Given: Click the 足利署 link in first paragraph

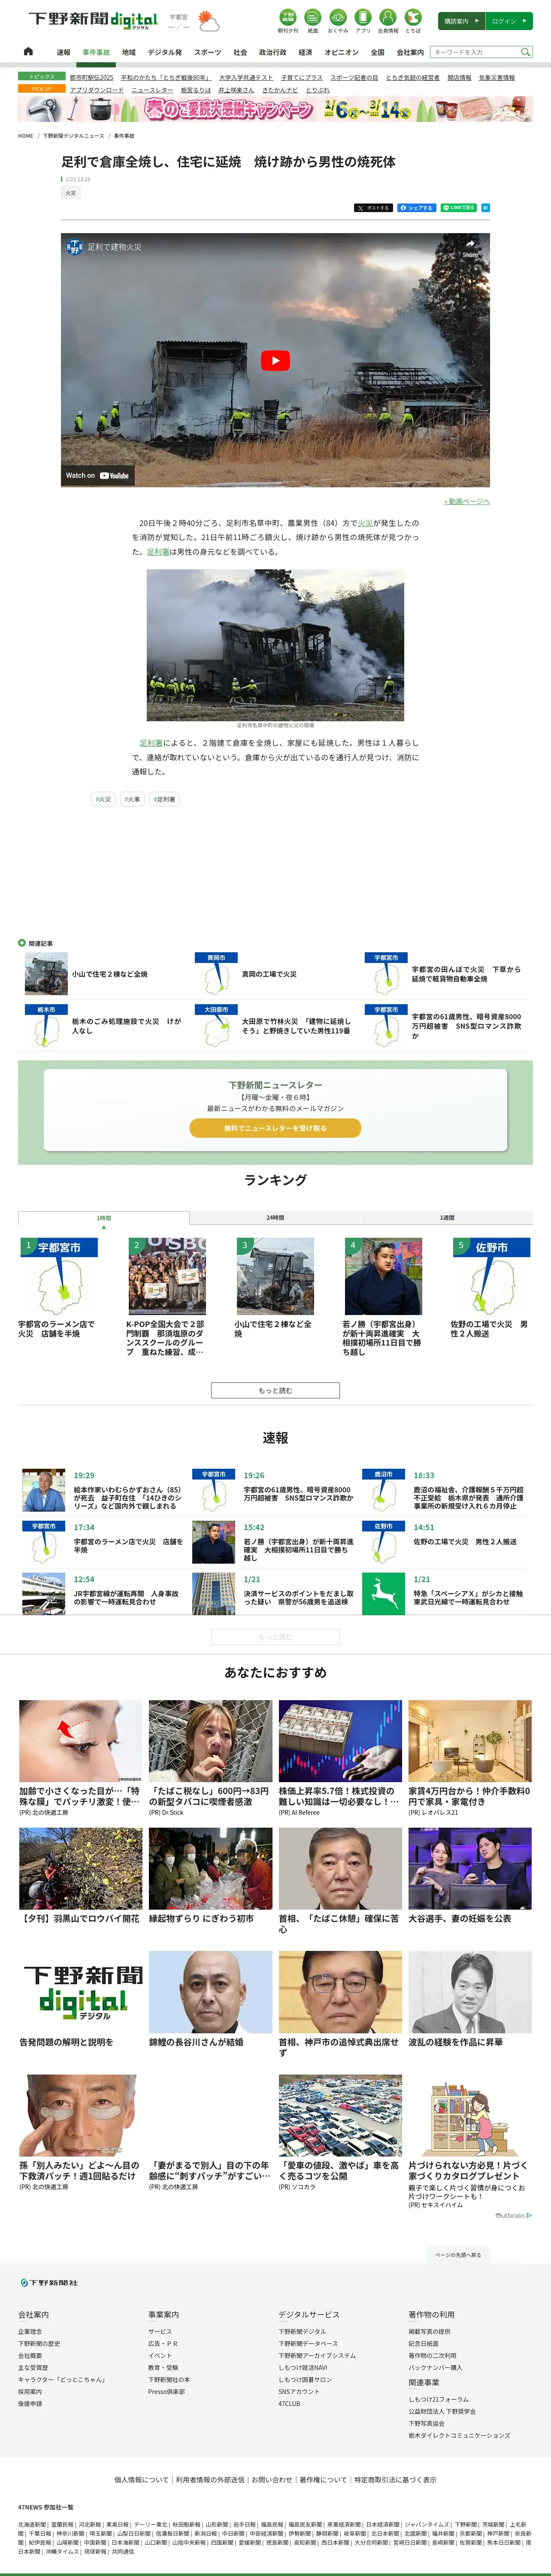Looking at the screenshot, I should 158,552.
